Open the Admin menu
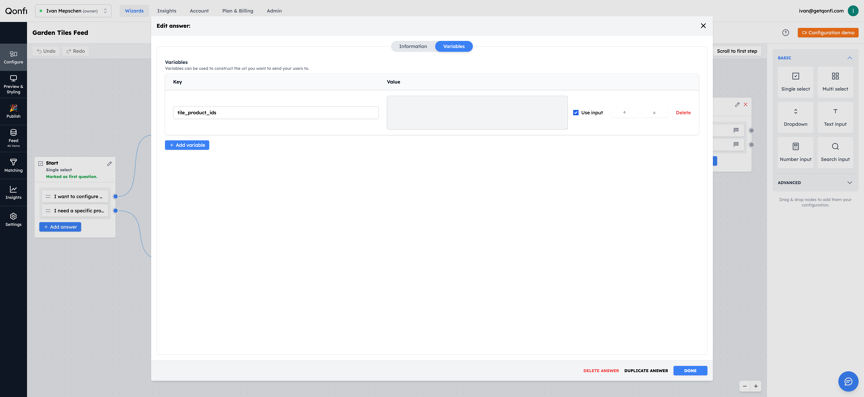The height and width of the screenshot is (397, 864). pyautogui.click(x=274, y=10)
